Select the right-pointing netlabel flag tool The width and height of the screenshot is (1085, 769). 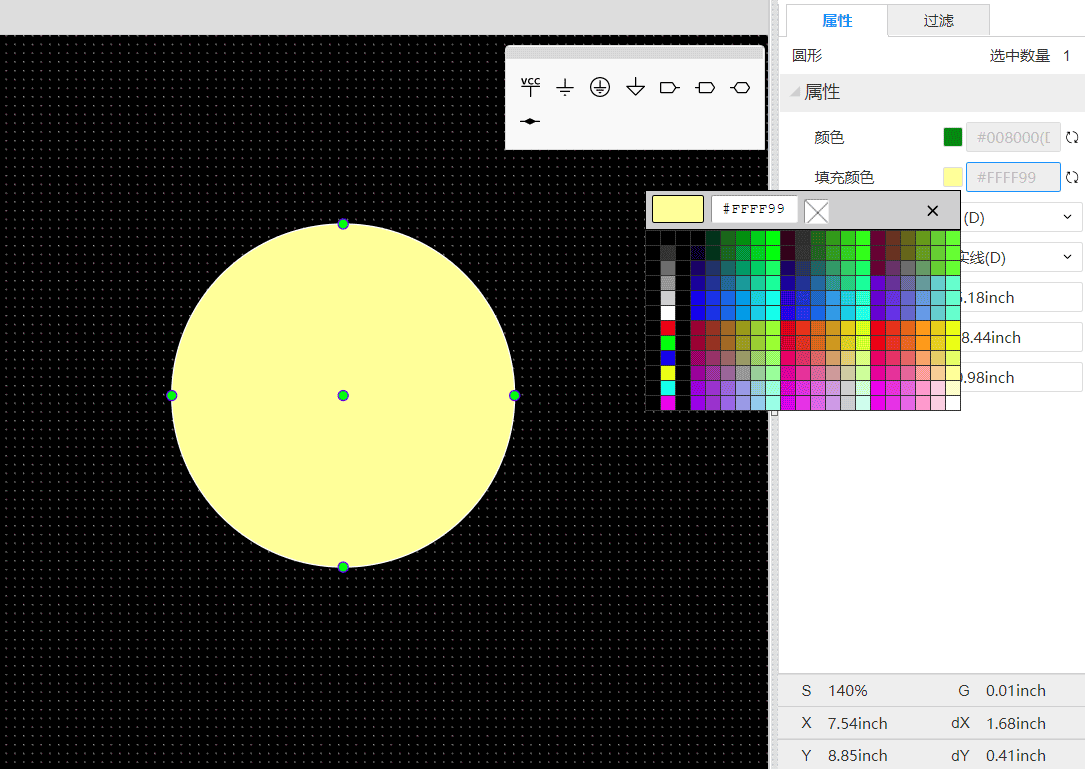(x=670, y=87)
